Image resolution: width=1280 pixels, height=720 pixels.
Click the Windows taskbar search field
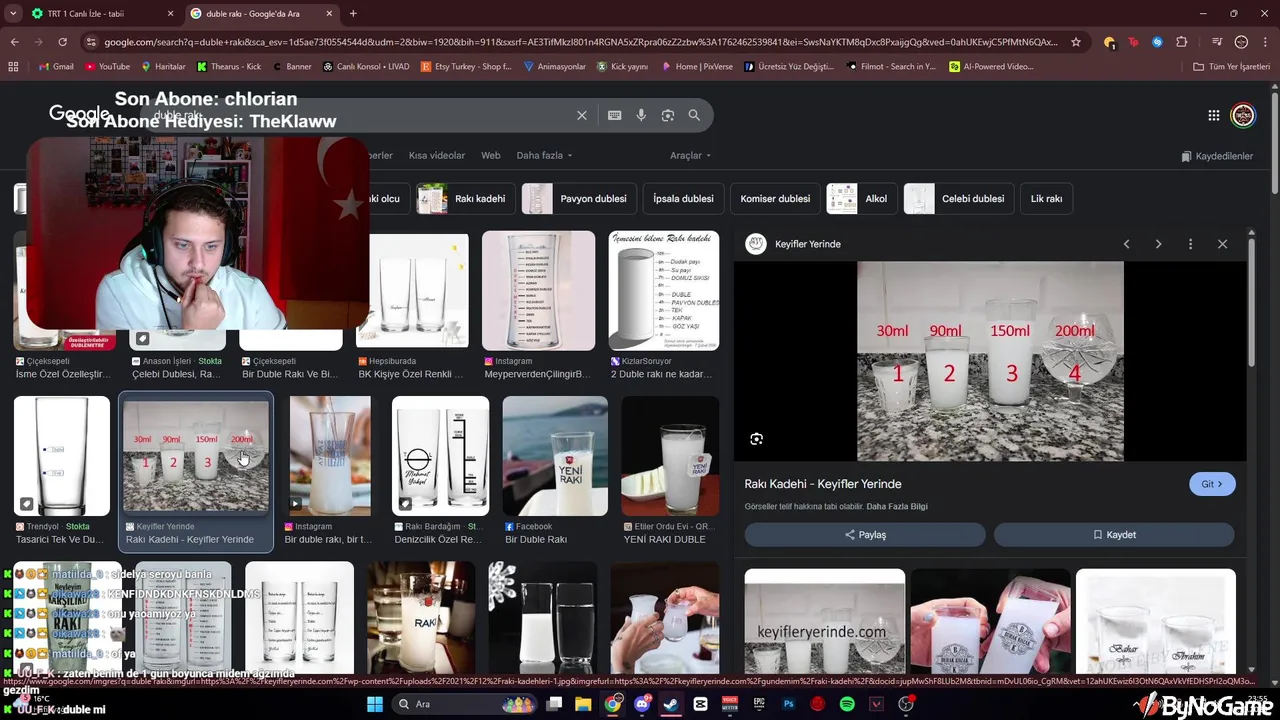(x=465, y=704)
